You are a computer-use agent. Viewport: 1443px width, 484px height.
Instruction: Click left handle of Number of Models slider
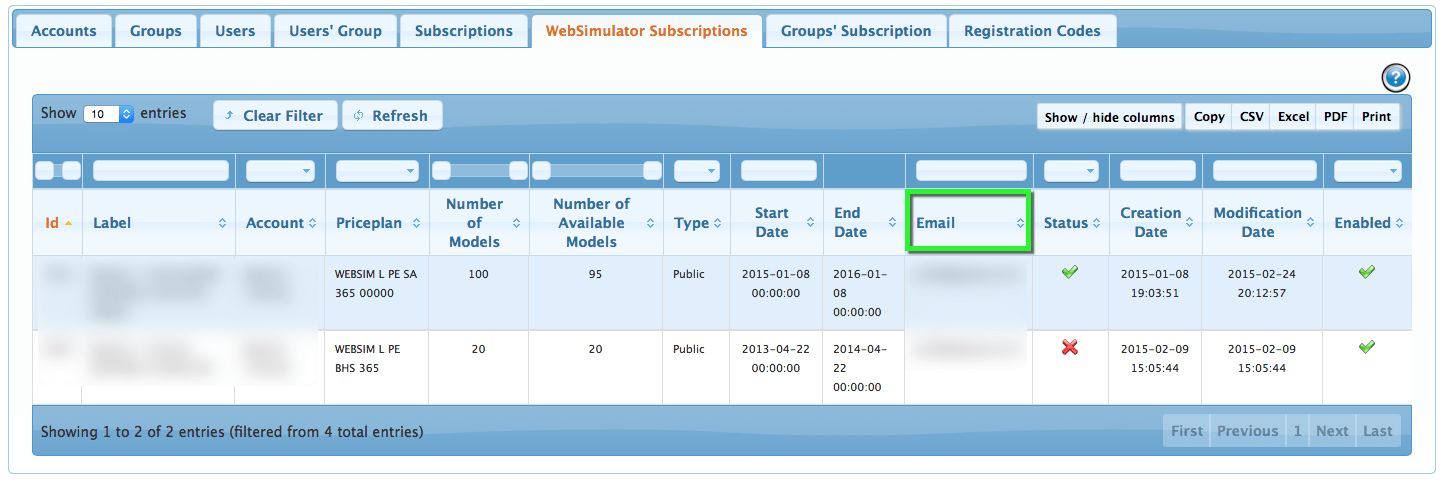coord(441,171)
